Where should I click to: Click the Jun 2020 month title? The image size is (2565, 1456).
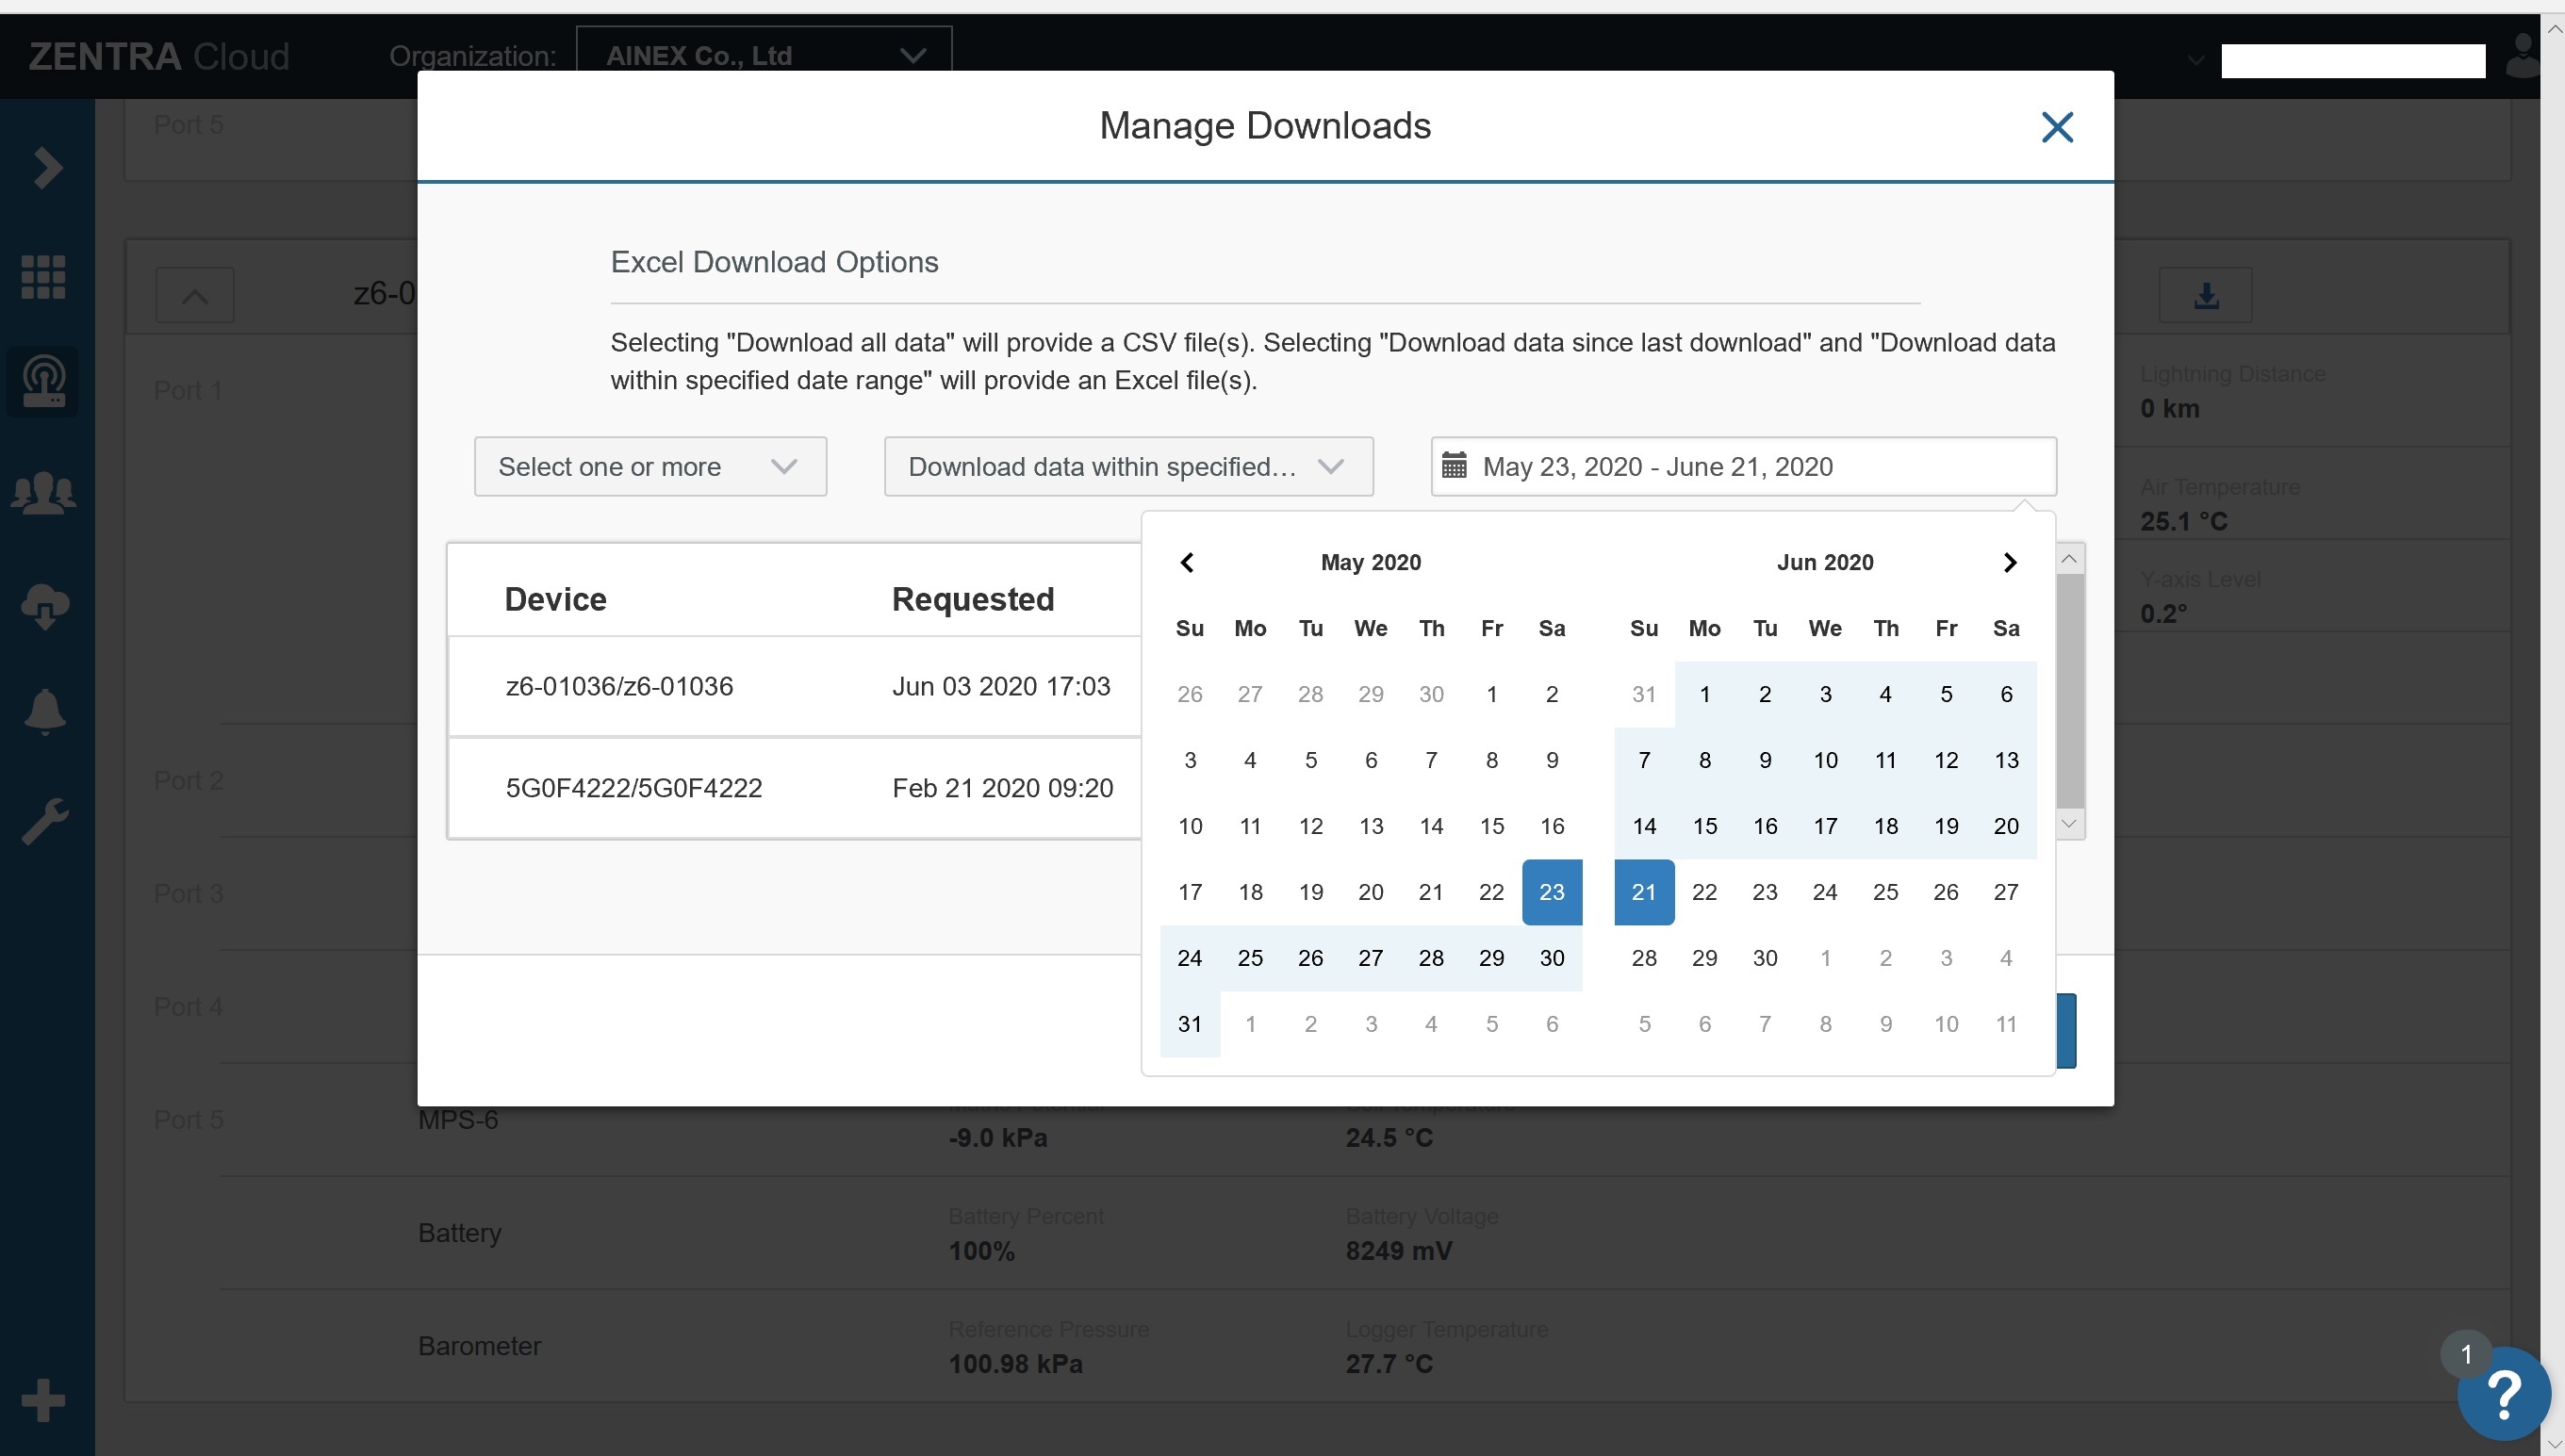[x=1825, y=562]
